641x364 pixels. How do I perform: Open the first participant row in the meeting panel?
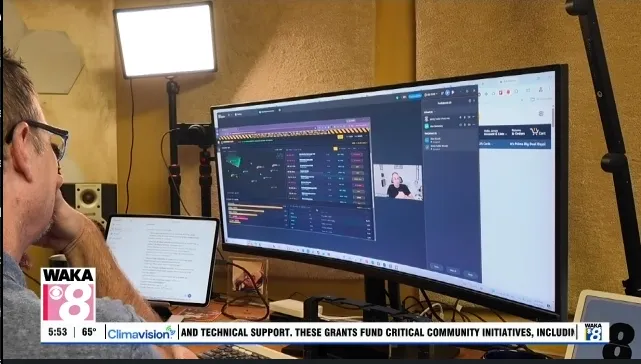click(450, 118)
